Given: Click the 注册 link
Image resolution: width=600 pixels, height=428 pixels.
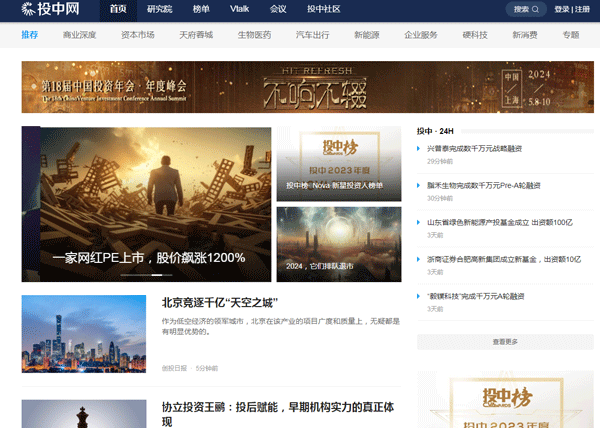Looking at the screenshot, I should pos(582,9).
